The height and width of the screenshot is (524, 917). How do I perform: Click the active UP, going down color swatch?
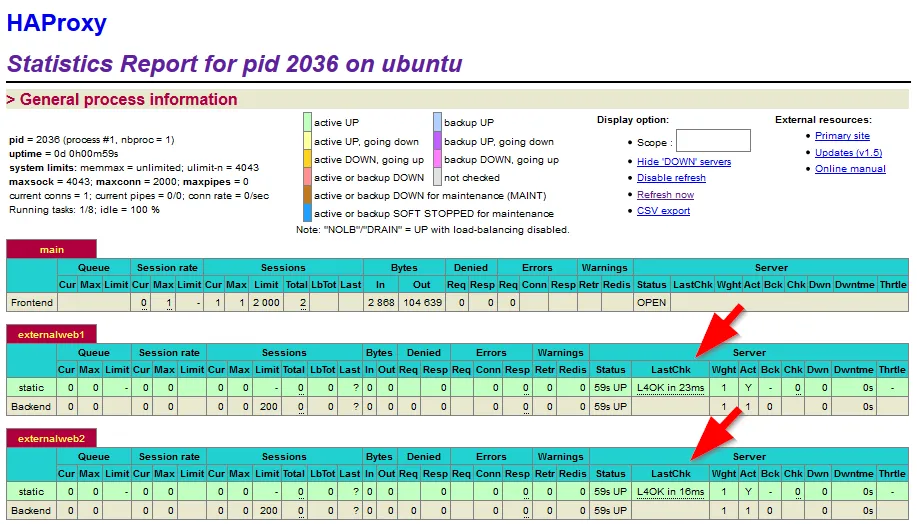pyautogui.click(x=308, y=141)
